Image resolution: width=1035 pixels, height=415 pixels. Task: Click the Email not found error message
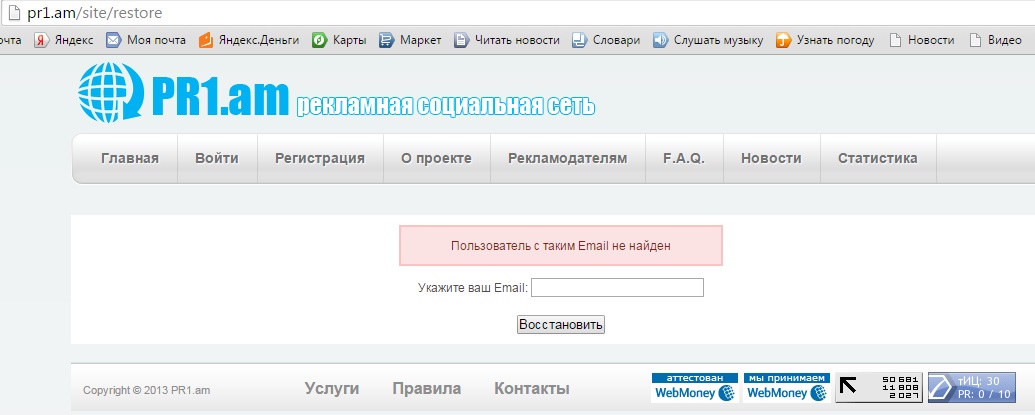pos(560,246)
